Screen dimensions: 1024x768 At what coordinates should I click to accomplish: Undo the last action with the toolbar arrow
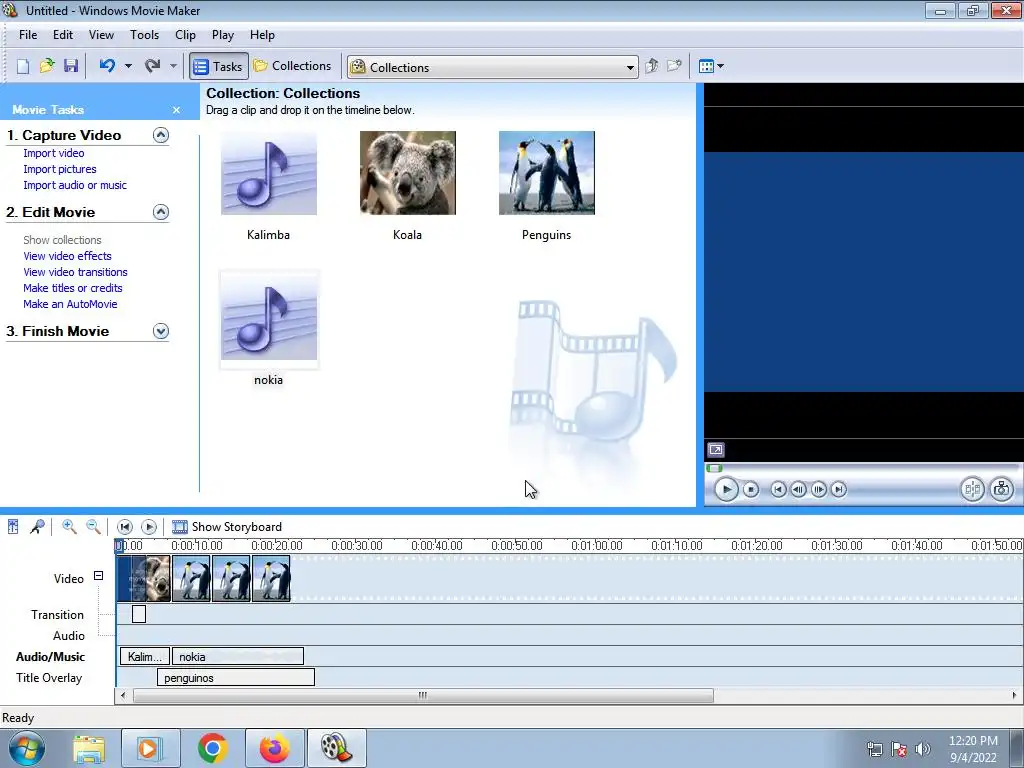[x=107, y=66]
